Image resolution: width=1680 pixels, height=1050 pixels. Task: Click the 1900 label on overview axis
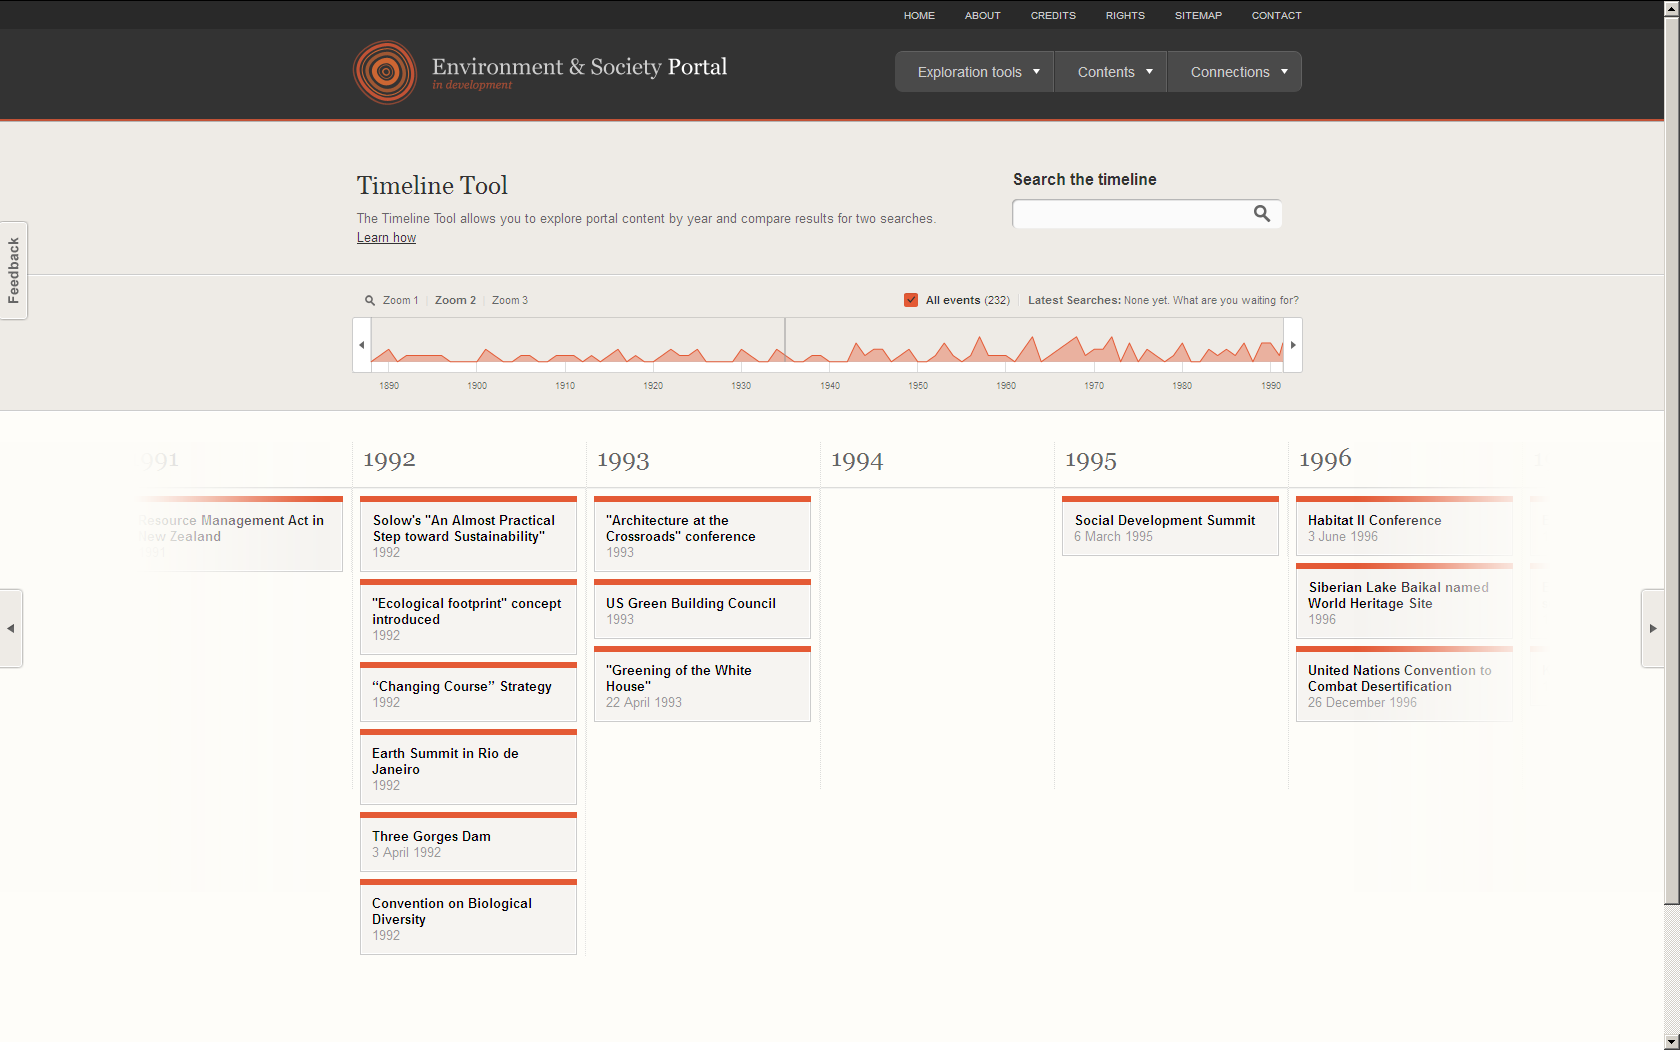pyautogui.click(x=477, y=385)
